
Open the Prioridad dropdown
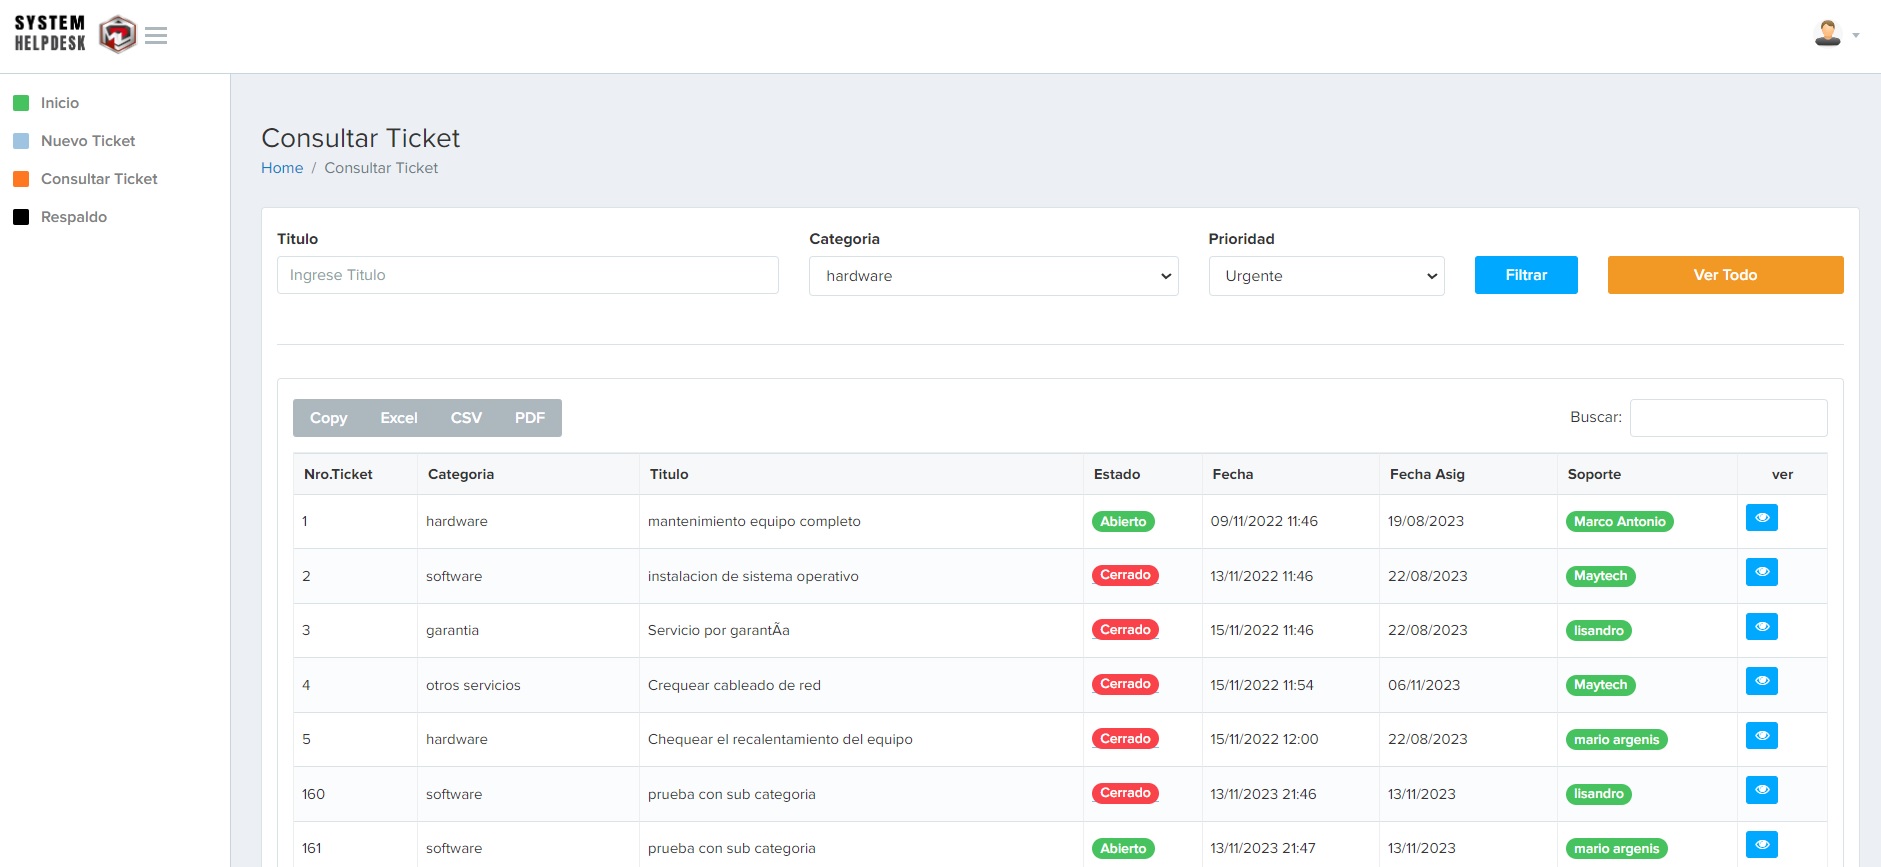tap(1326, 276)
